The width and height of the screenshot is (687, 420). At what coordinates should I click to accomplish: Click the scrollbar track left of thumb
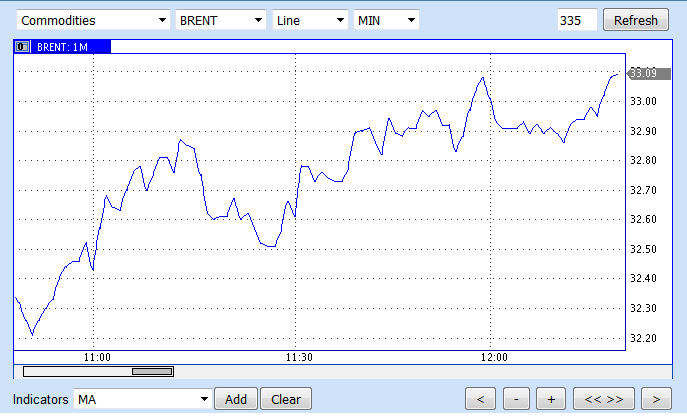[x=78, y=371]
